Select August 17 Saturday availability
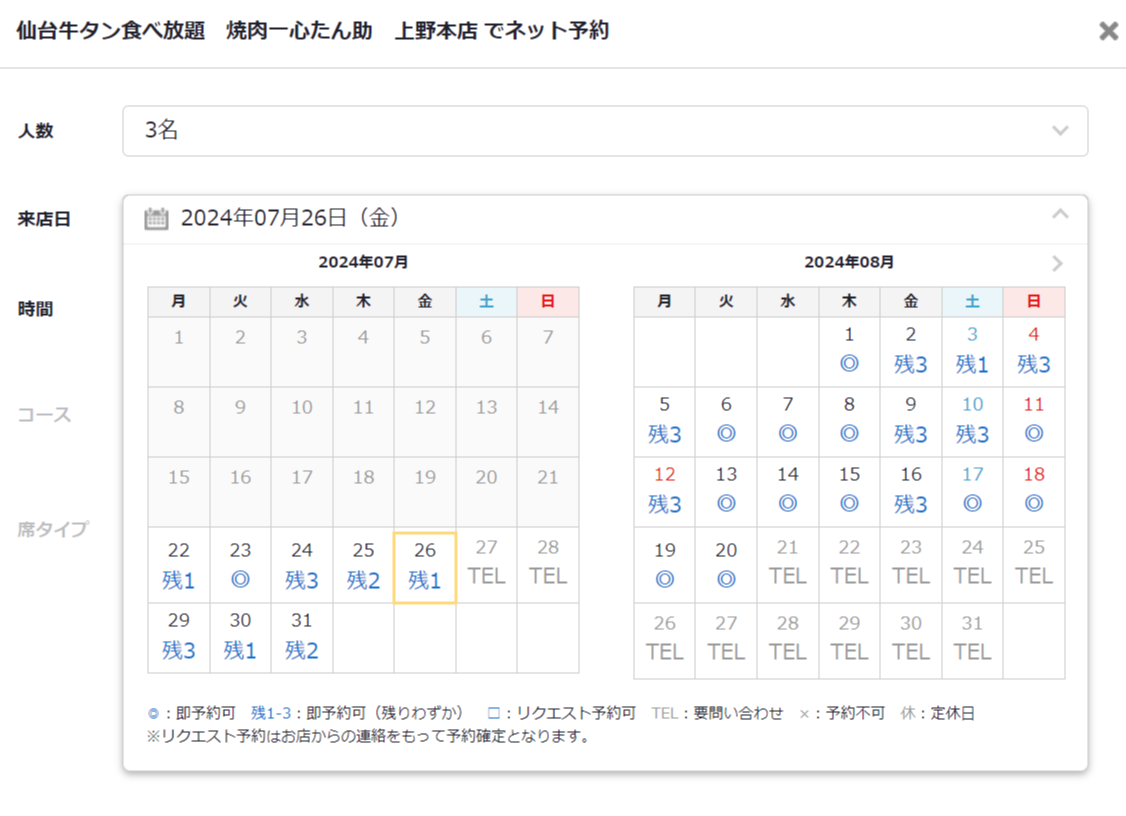The image size is (1126, 816). [x=972, y=490]
